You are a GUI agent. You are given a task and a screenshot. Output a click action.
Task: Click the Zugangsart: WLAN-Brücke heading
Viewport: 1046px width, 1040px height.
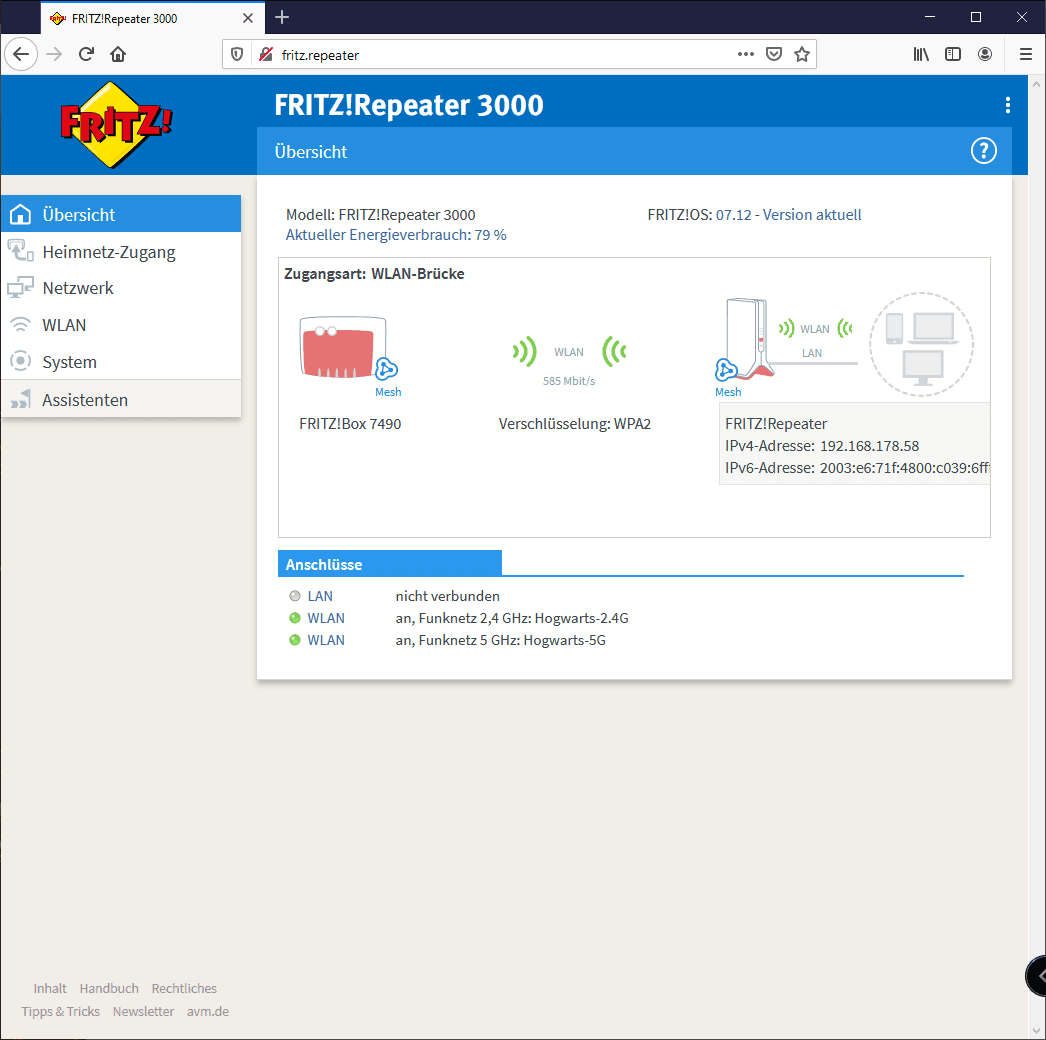click(374, 274)
